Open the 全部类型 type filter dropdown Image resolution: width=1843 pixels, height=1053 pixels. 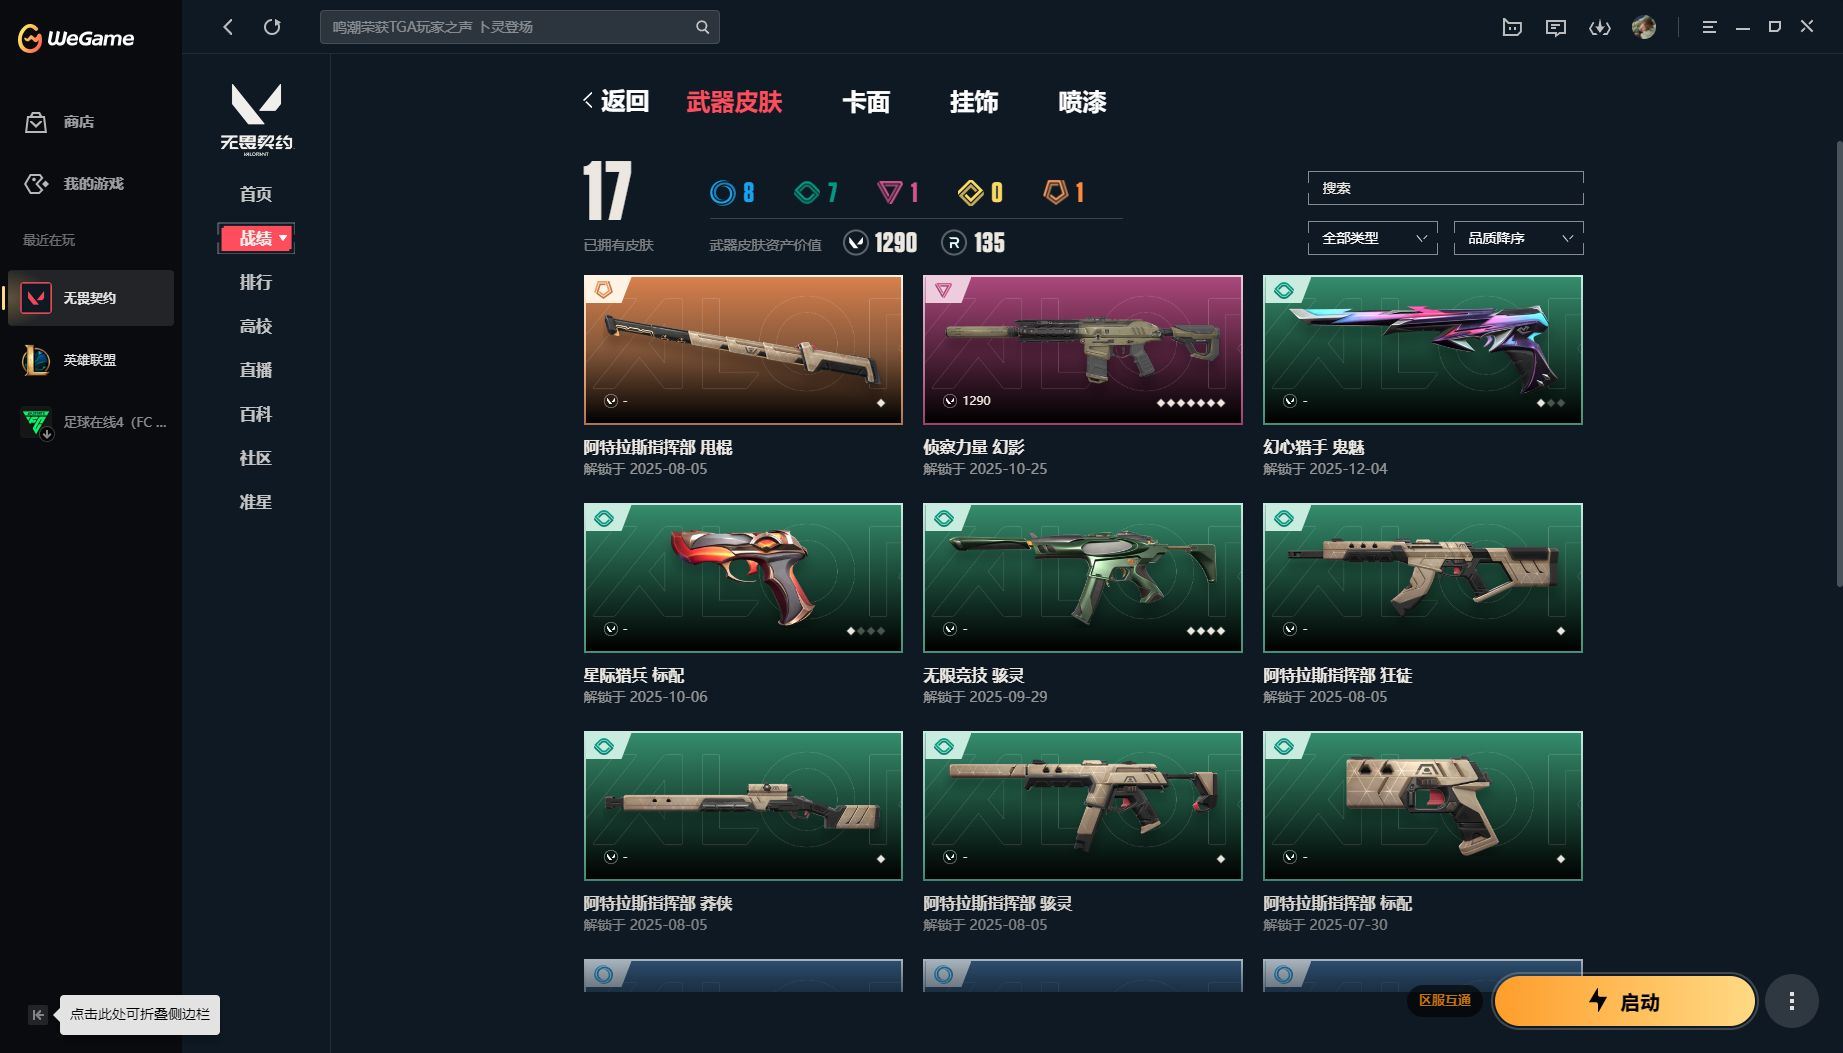(x=1372, y=238)
